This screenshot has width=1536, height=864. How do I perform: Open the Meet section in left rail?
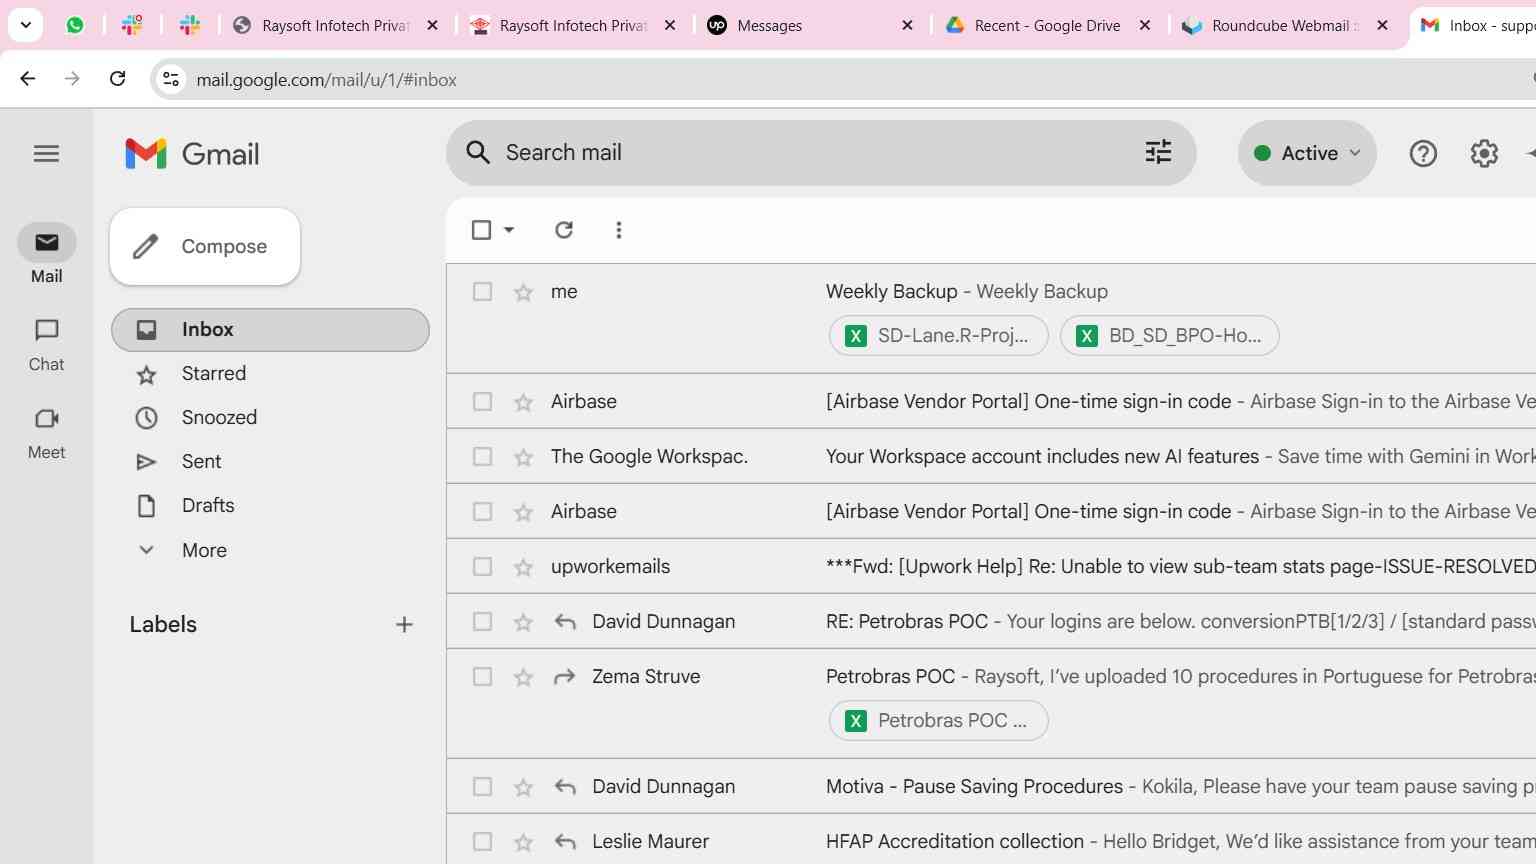tap(46, 432)
